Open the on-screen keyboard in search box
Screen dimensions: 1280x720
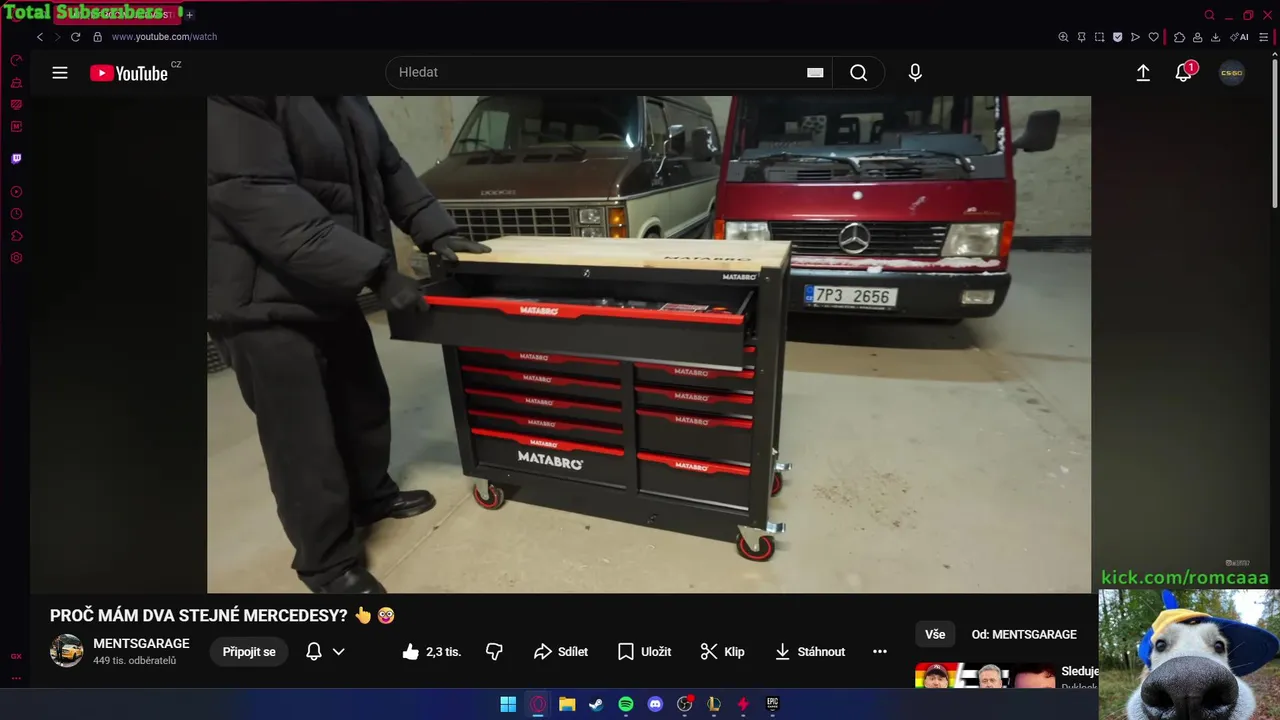(815, 73)
